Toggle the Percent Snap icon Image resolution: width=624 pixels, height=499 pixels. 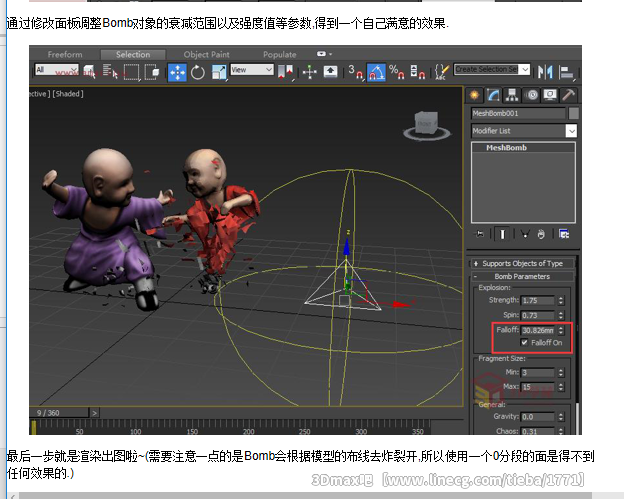pyautogui.click(x=397, y=72)
